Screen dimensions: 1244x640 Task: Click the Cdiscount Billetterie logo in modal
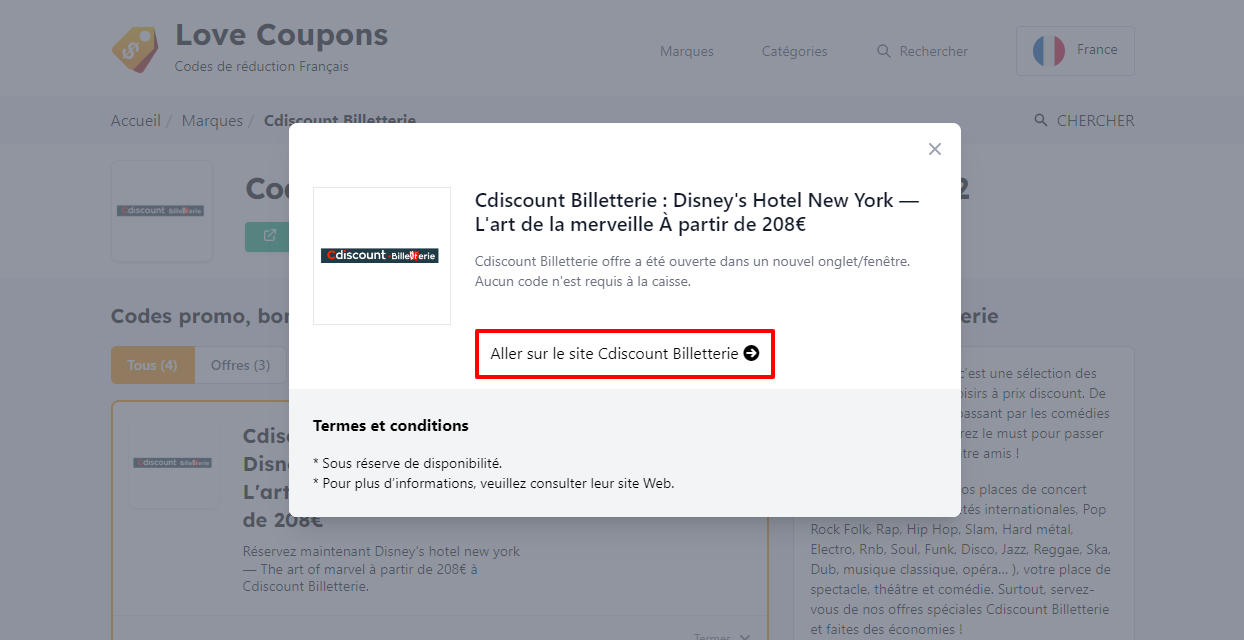(x=382, y=256)
